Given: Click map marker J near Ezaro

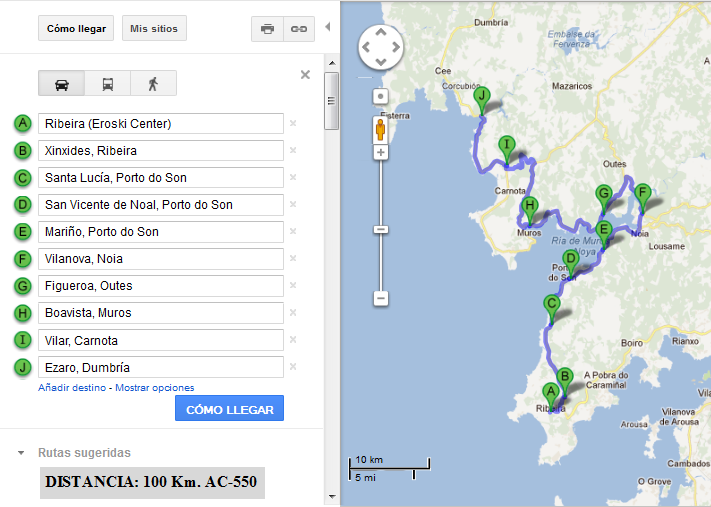Looking at the screenshot, I should [x=482, y=98].
